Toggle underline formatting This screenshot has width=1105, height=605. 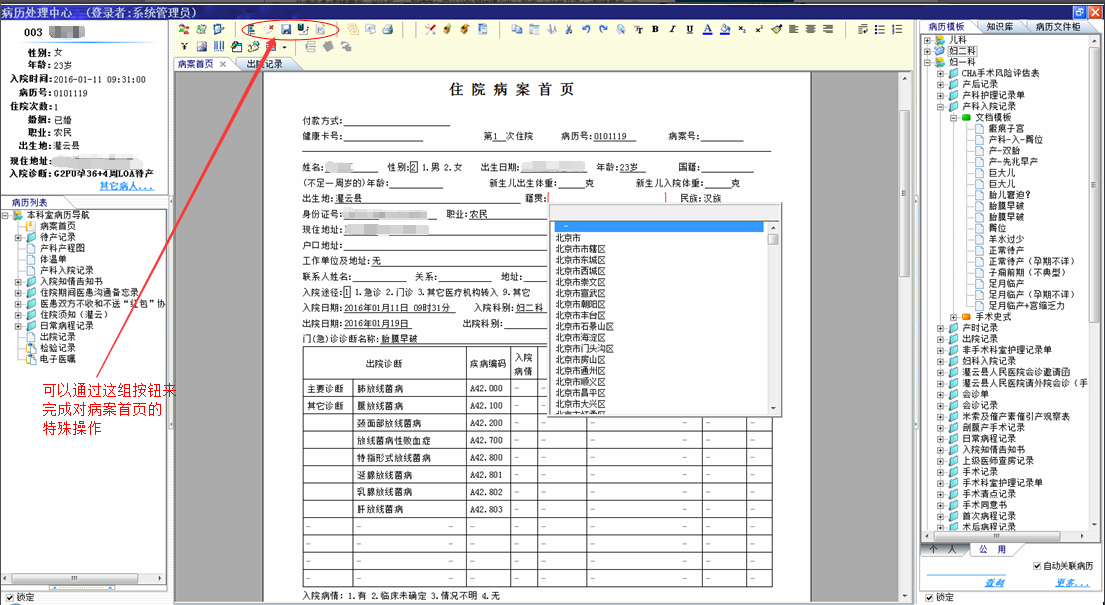click(690, 29)
